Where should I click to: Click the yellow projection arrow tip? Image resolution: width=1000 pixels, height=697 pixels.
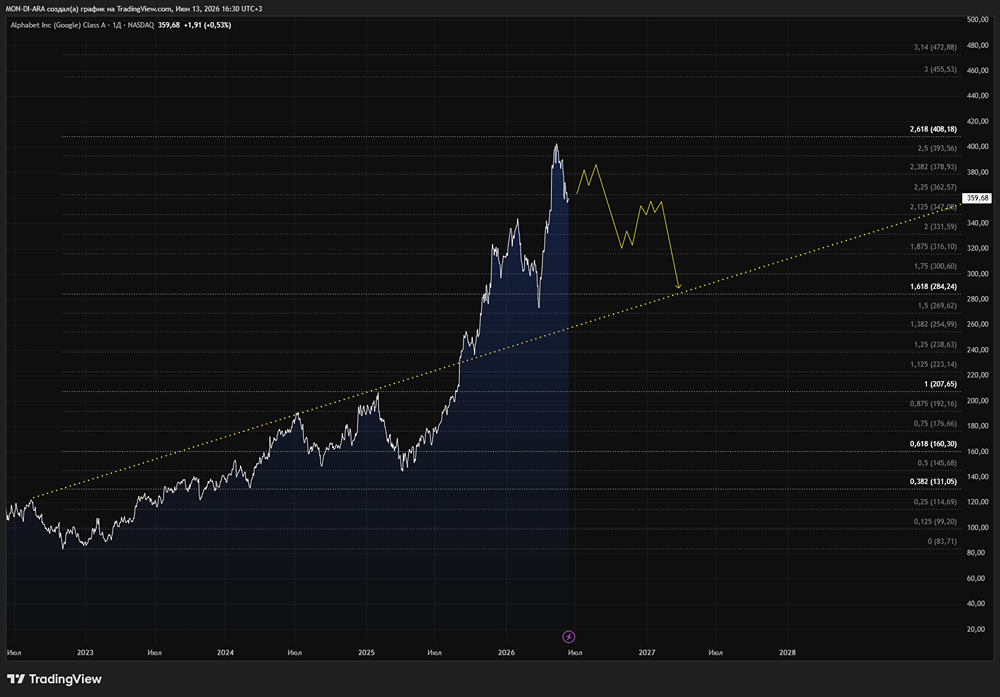point(679,286)
